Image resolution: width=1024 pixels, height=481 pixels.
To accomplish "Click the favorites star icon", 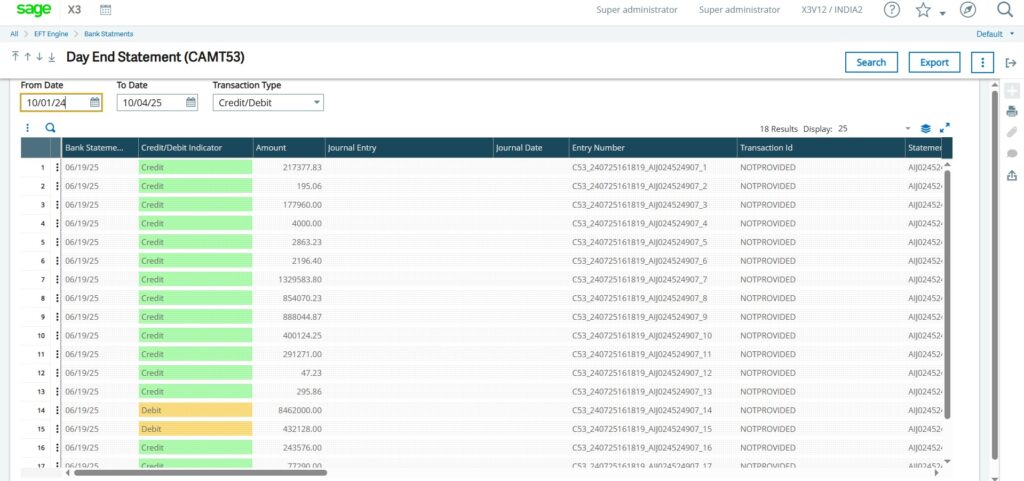I will (x=922, y=10).
